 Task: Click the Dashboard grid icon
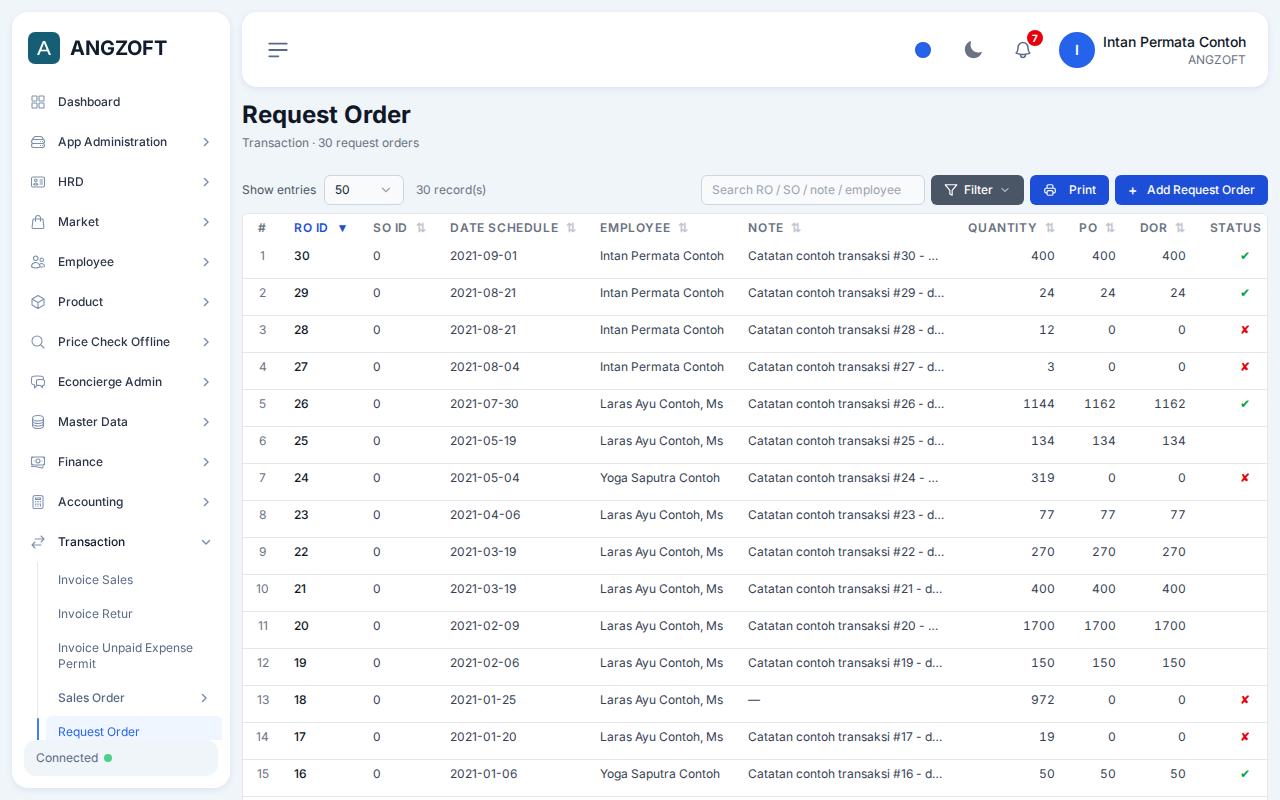pyautogui.click(x=38, y=102)
